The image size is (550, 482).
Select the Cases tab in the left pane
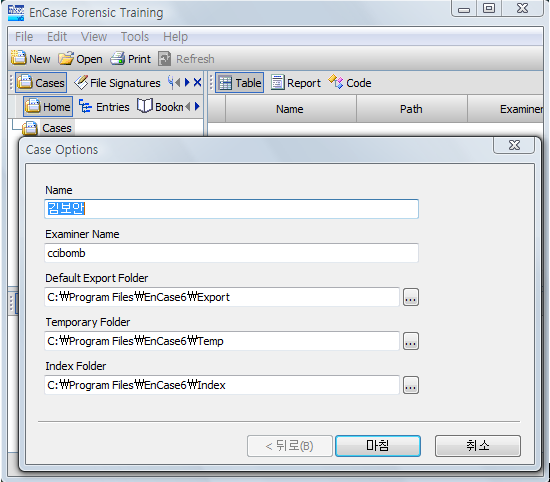(x=41, y=83)
